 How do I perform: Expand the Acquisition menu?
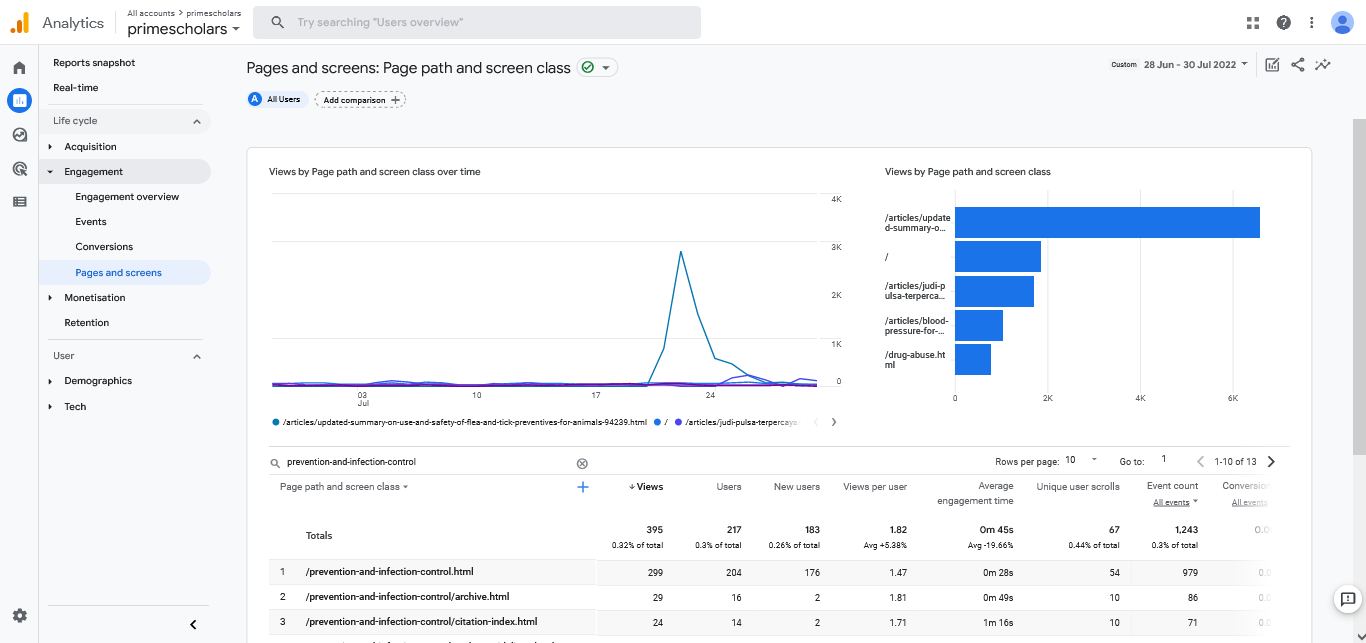90,147
